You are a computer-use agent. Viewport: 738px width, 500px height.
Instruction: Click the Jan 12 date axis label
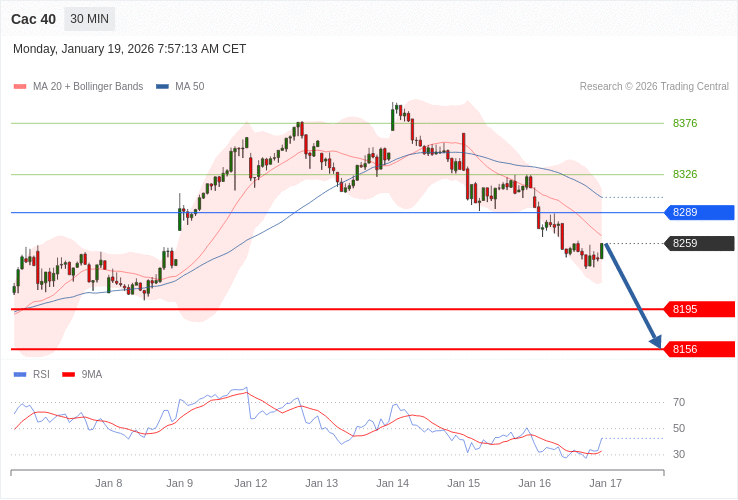tap(251, 483)
